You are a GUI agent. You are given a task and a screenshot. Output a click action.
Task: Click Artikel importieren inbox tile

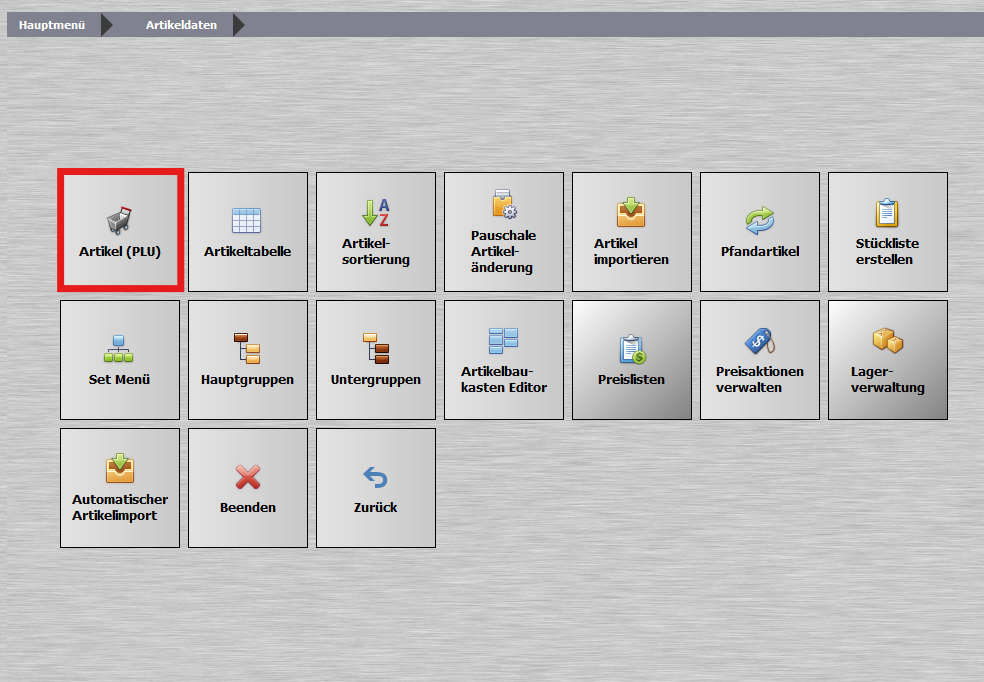click(632, 231)
